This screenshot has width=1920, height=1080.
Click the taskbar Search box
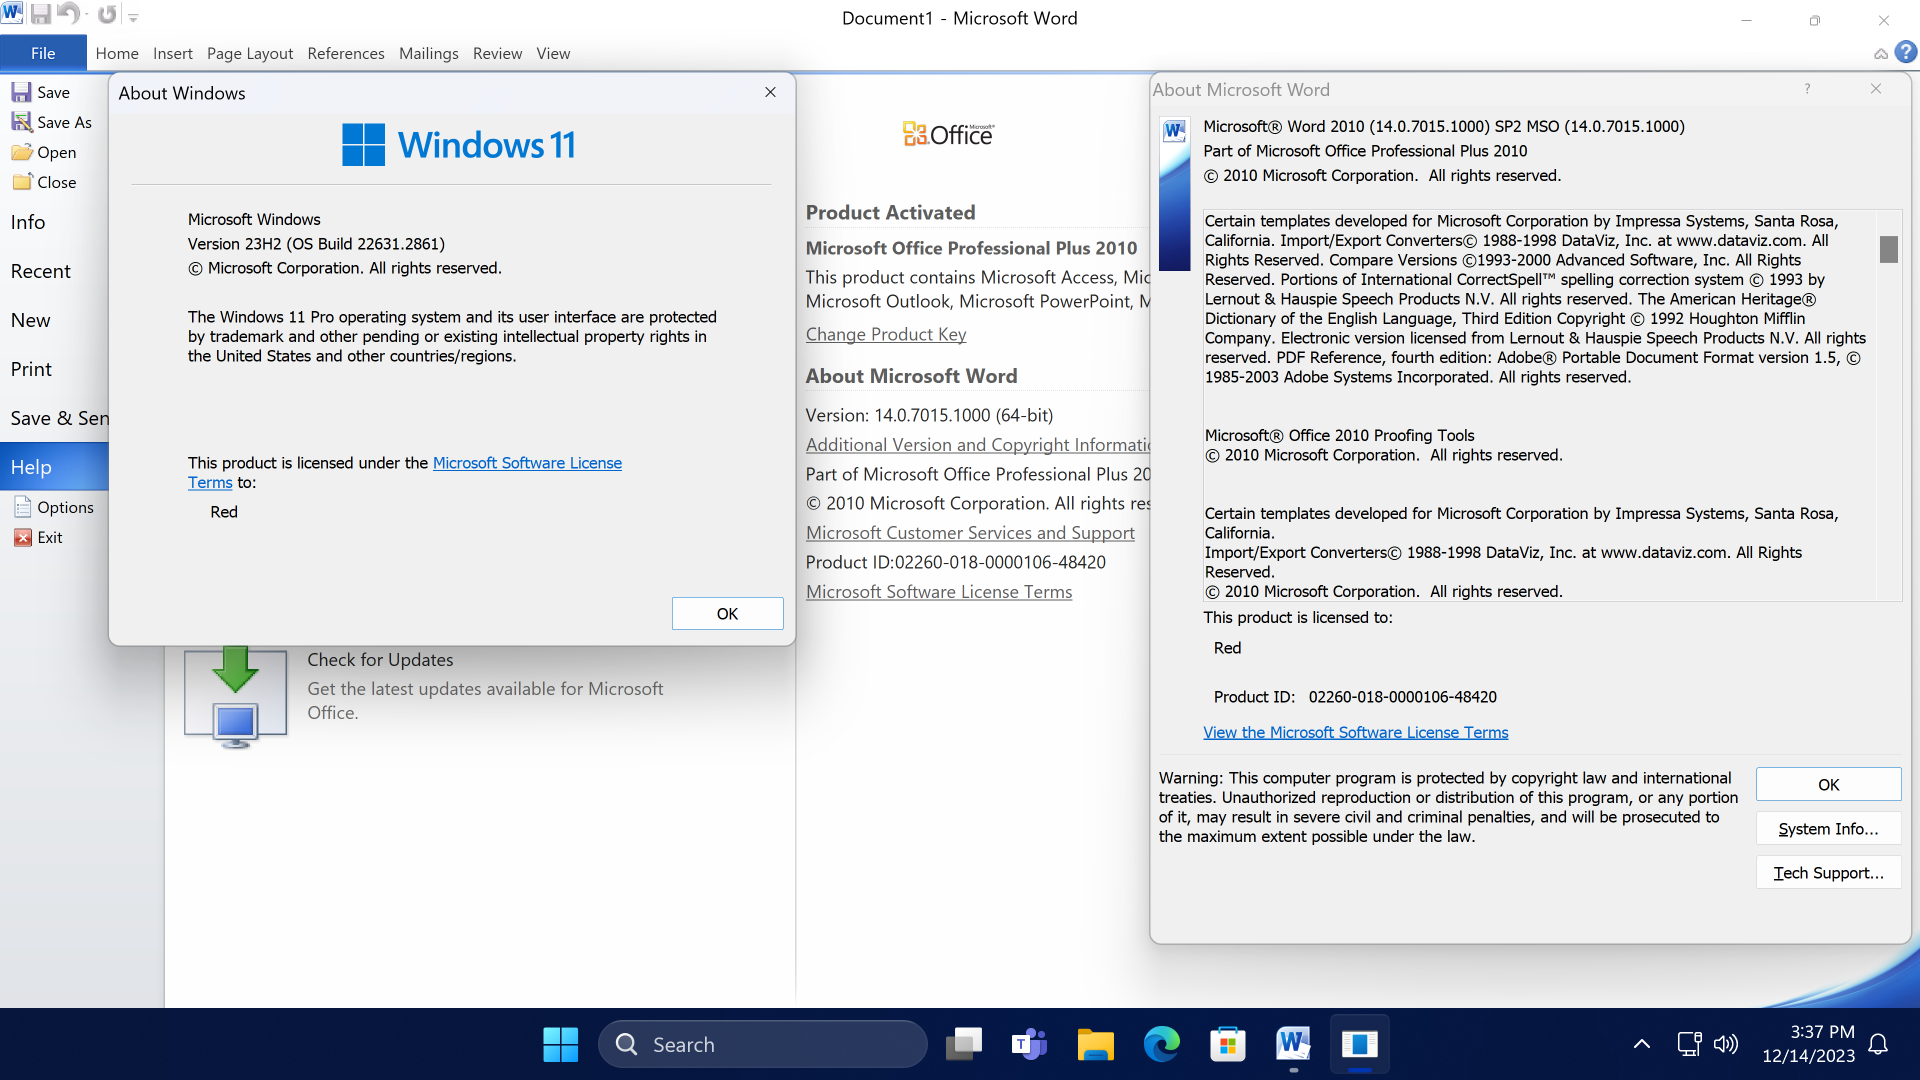click(x=762, y=1044)
